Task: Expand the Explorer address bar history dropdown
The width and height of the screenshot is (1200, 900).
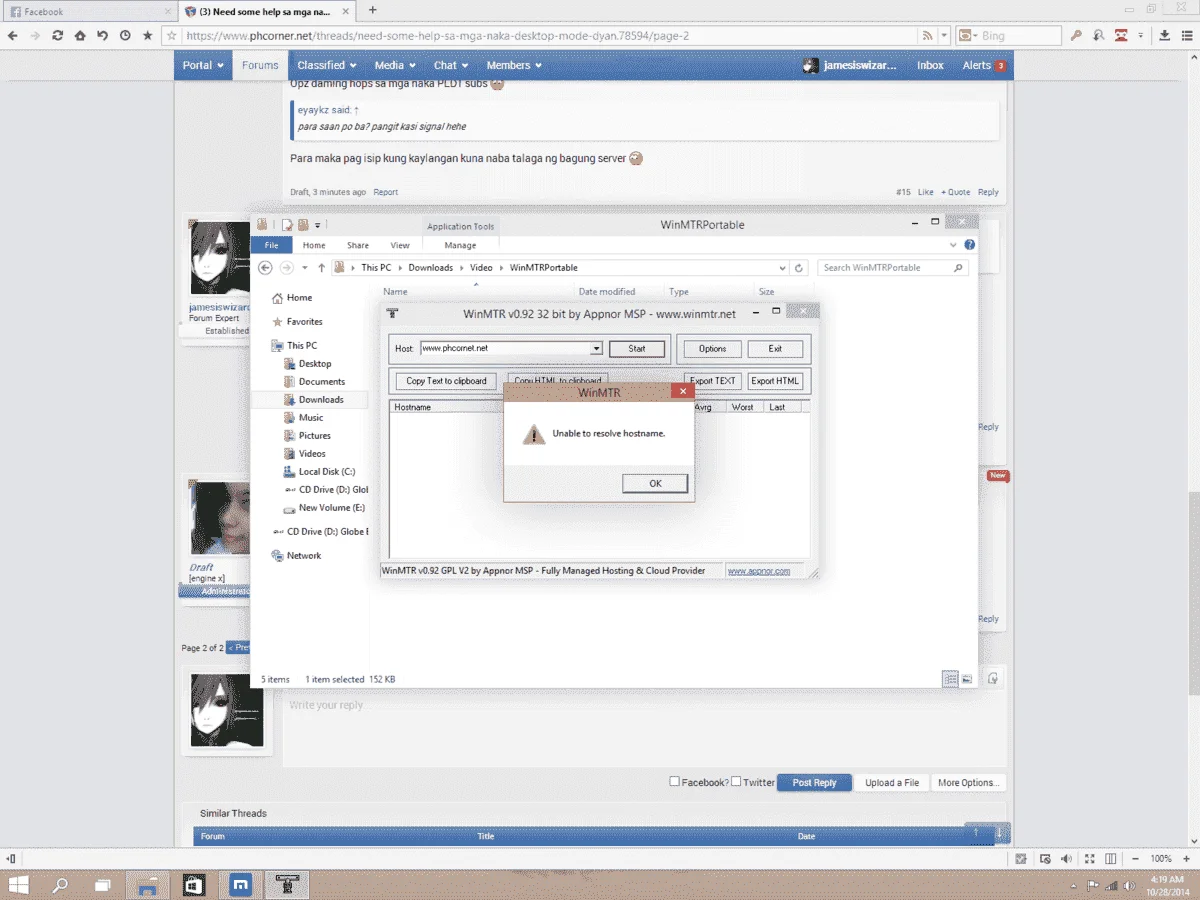Action: (x=782, y=268)
